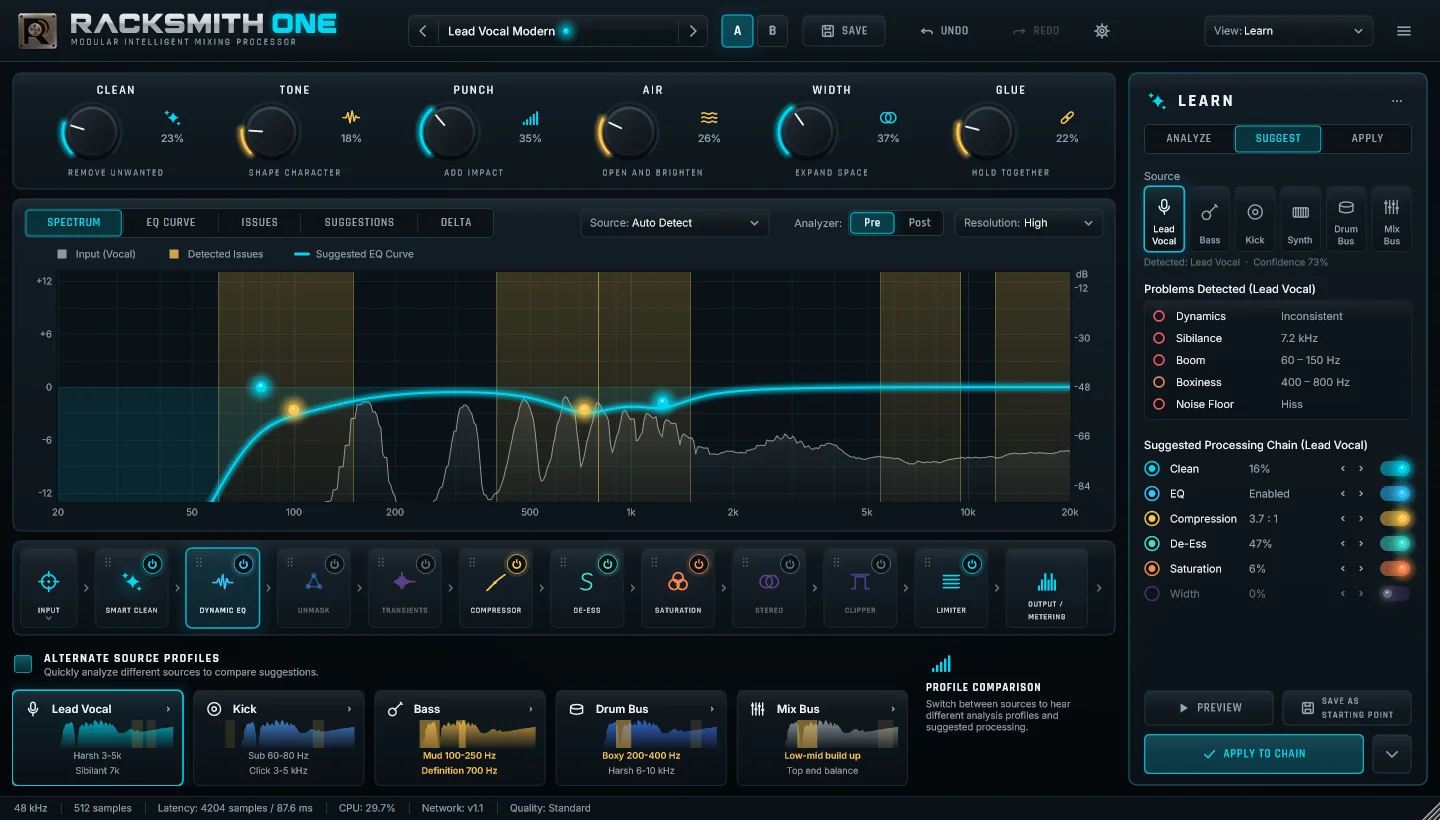Select the Clipper module
Image resolution: width=1440 pixels, height=820 pixels.
[x=860, y=588]
